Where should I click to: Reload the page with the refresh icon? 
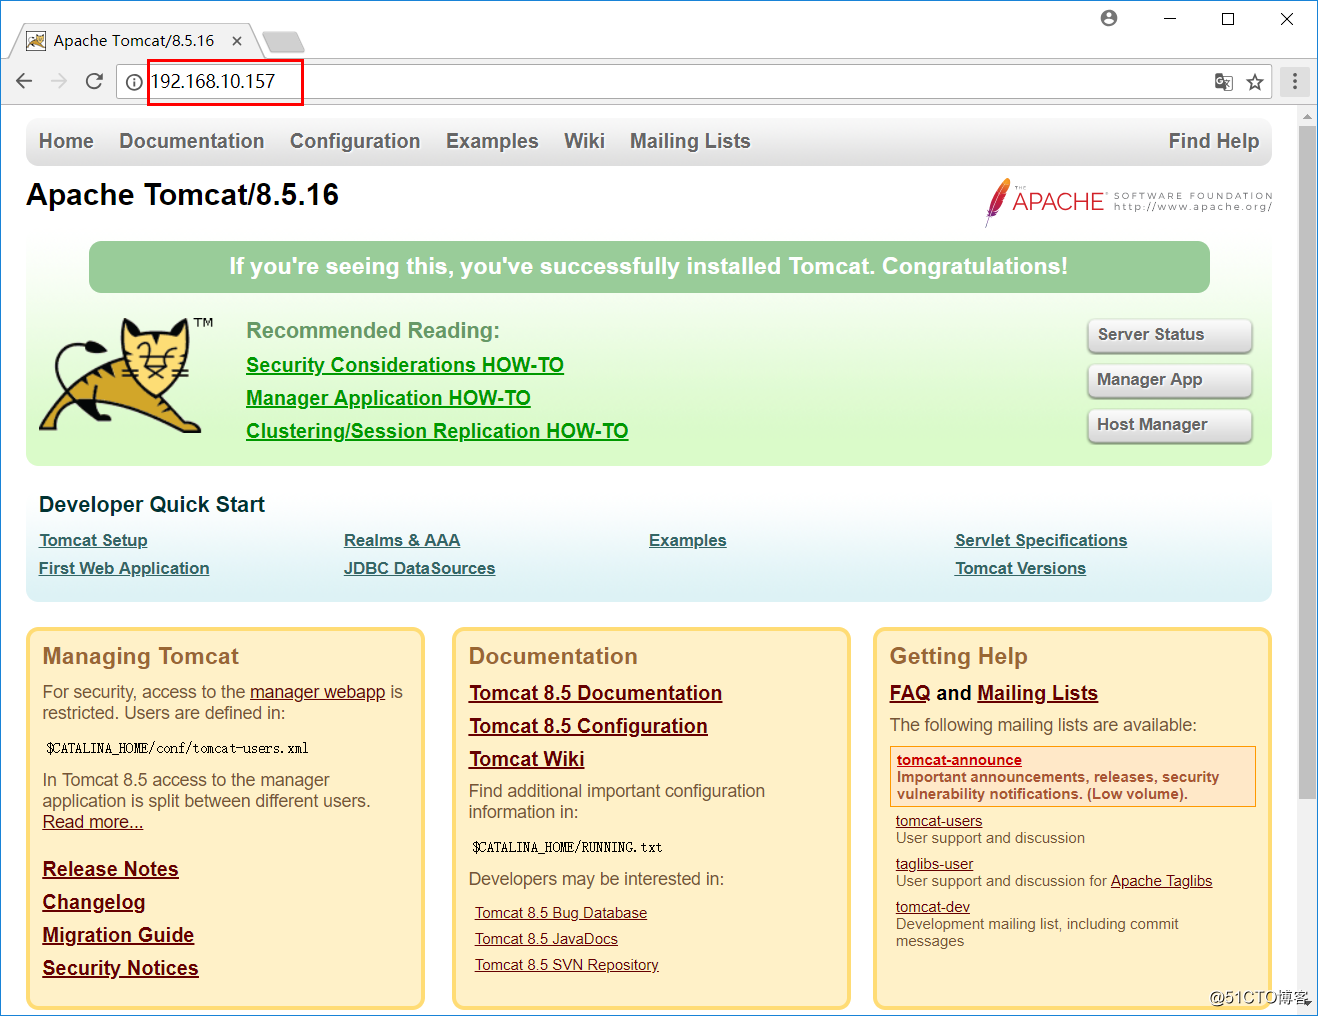pos(94,81)
